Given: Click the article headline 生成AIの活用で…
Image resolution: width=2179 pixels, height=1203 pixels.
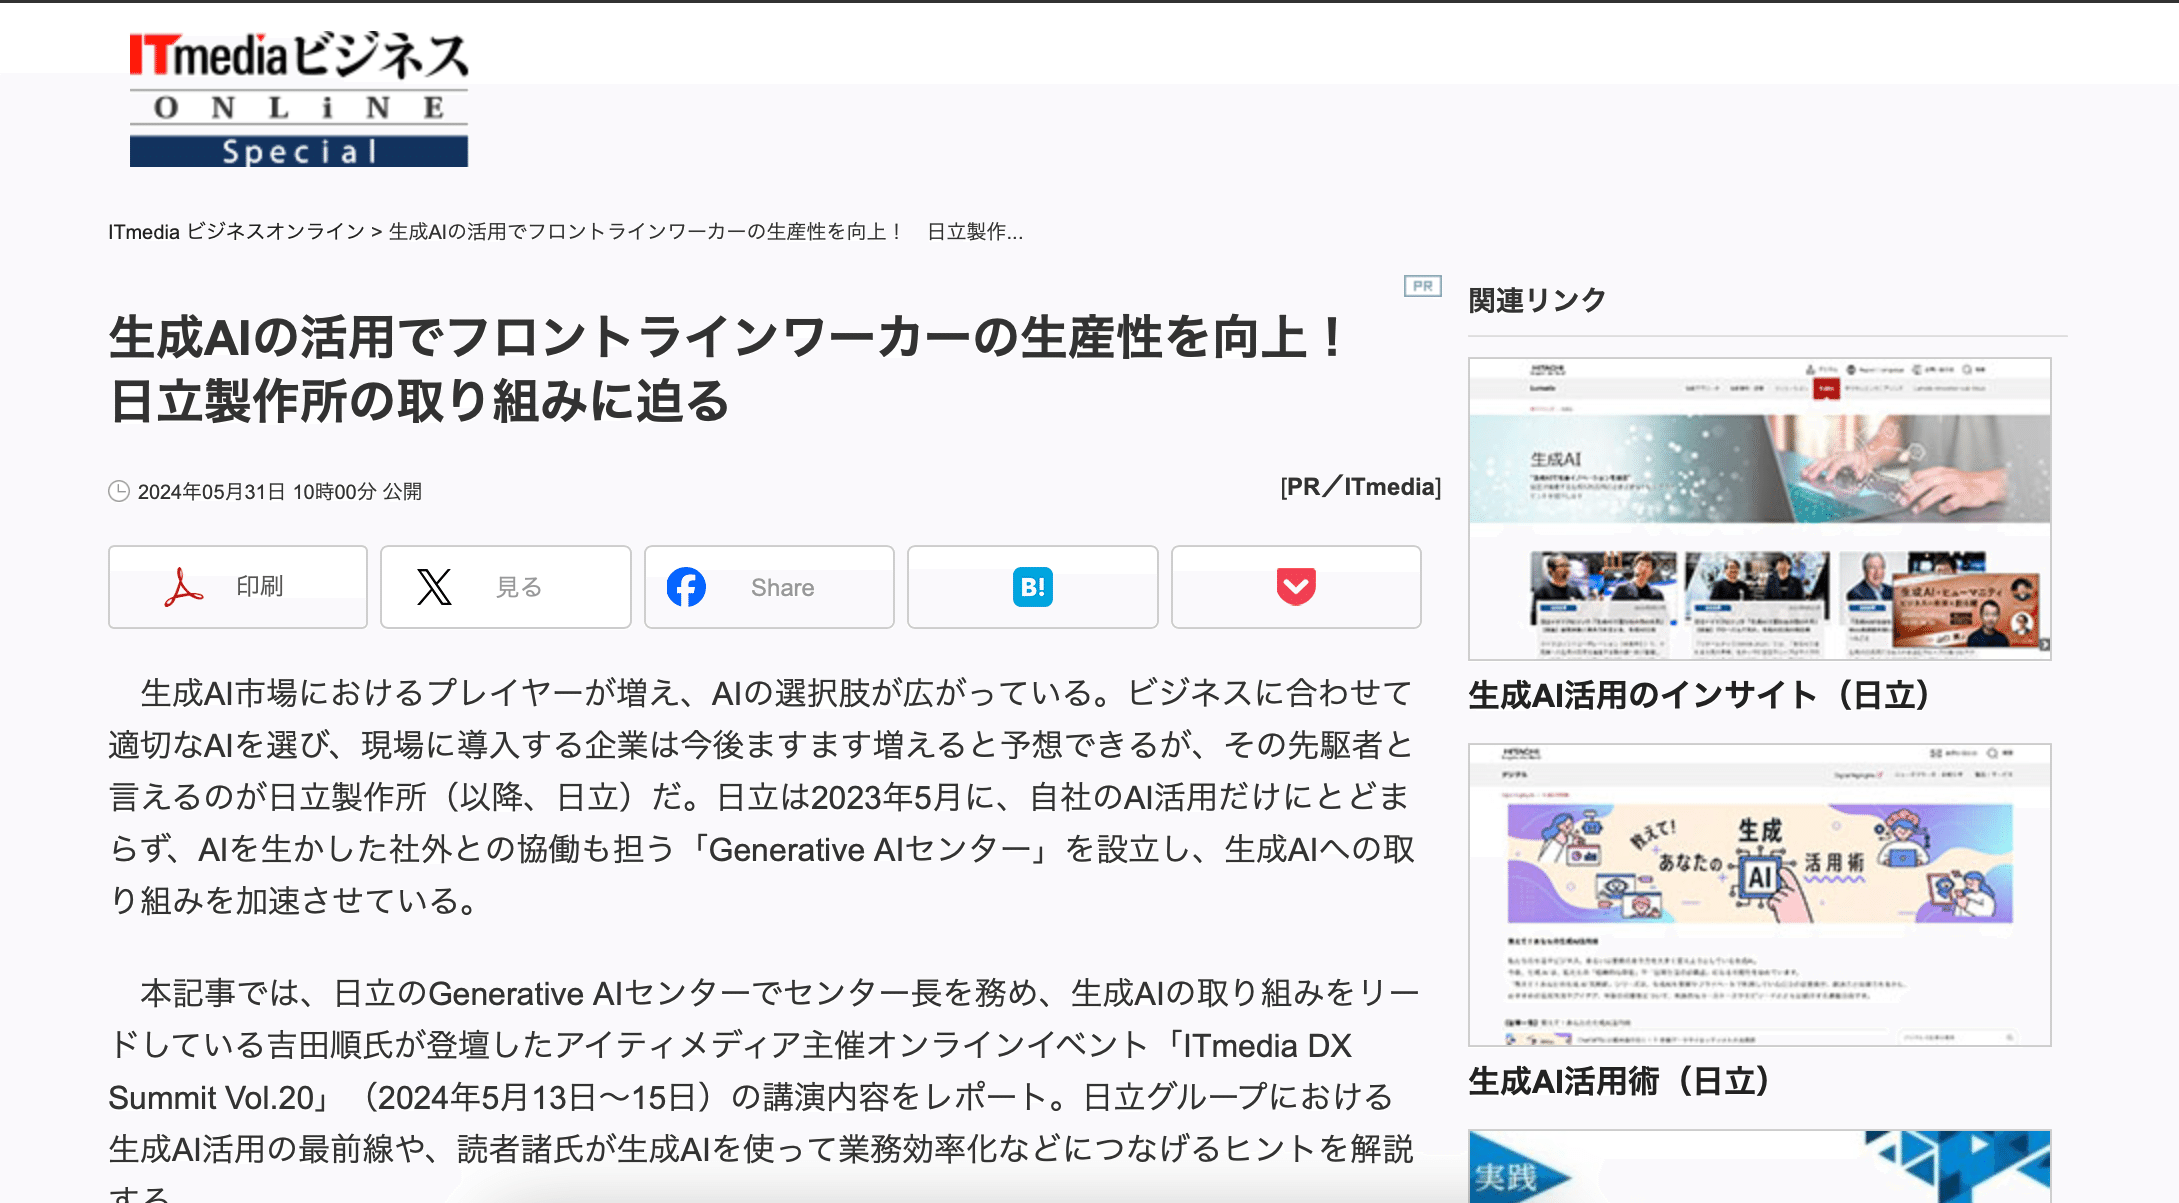Looking at the screenshot, I should coord(726,369).
